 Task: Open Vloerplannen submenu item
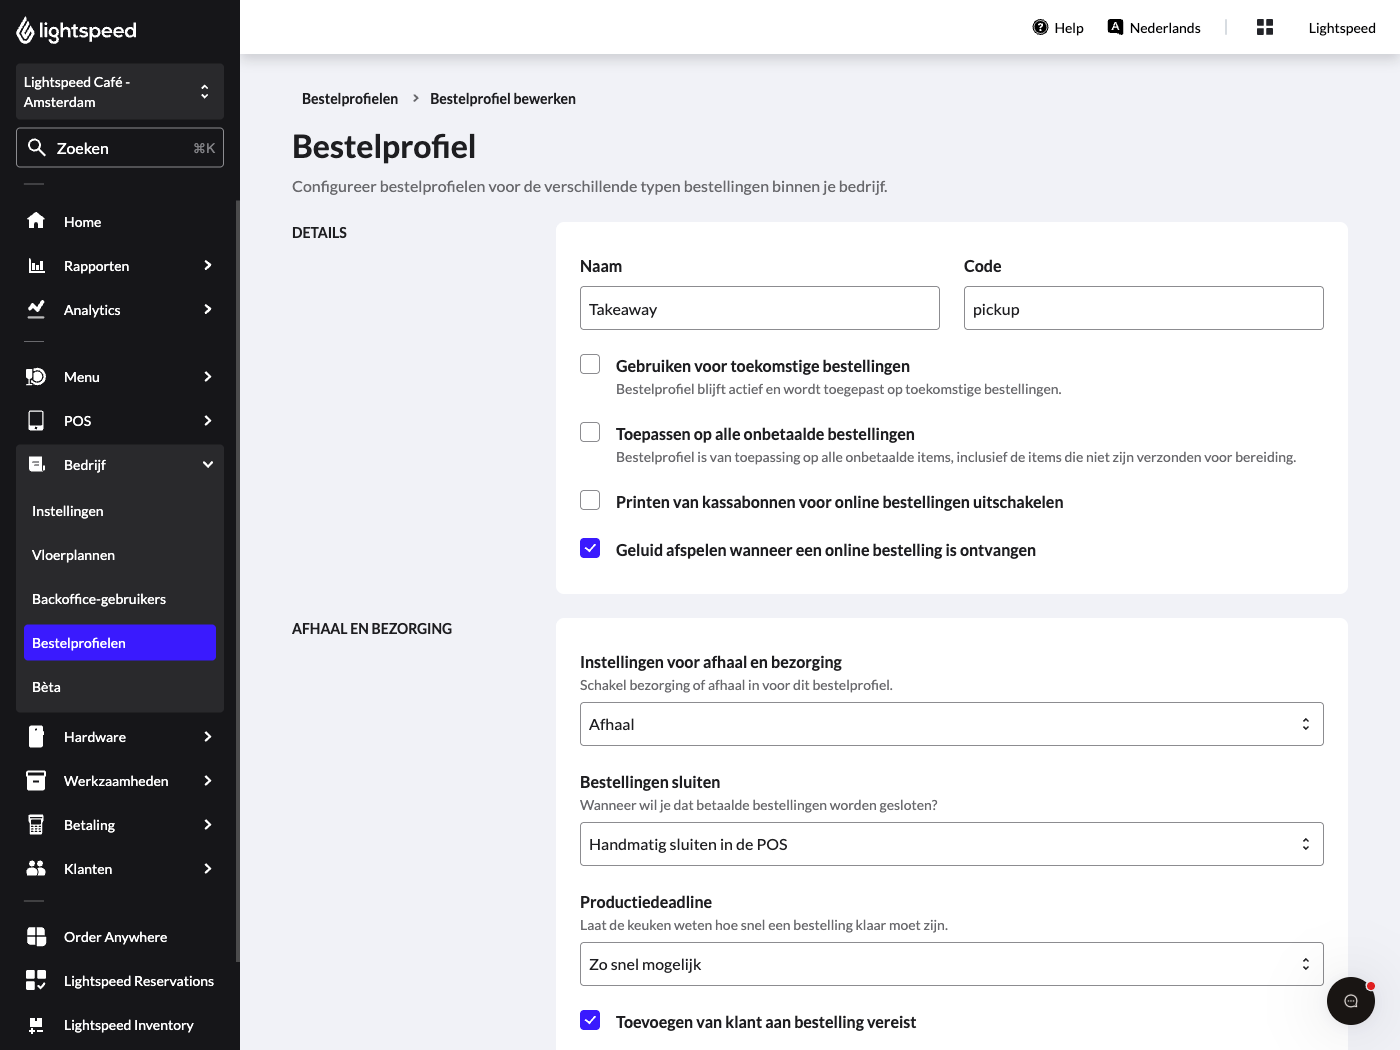pos(120,555)
